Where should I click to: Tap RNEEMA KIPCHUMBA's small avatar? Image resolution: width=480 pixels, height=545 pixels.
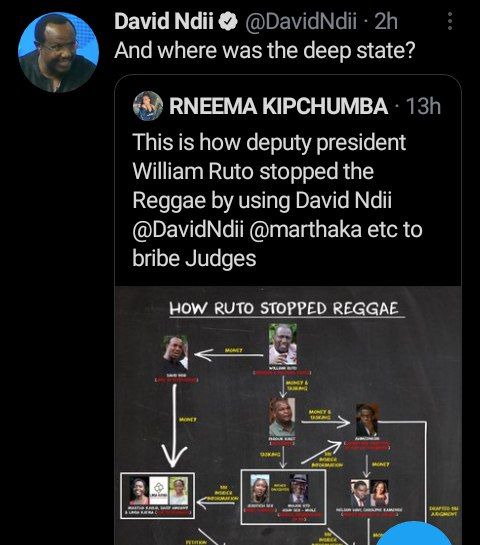148,106
